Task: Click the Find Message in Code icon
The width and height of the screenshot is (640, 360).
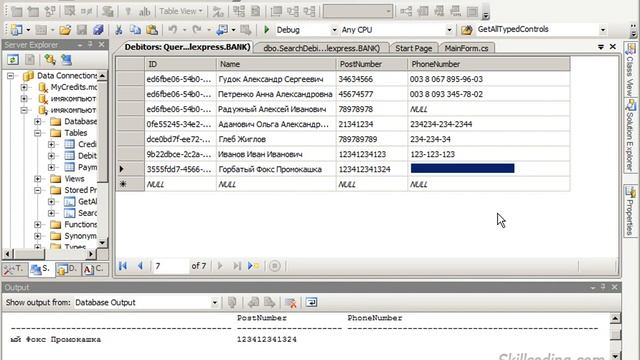Action: tap(232, 302)
